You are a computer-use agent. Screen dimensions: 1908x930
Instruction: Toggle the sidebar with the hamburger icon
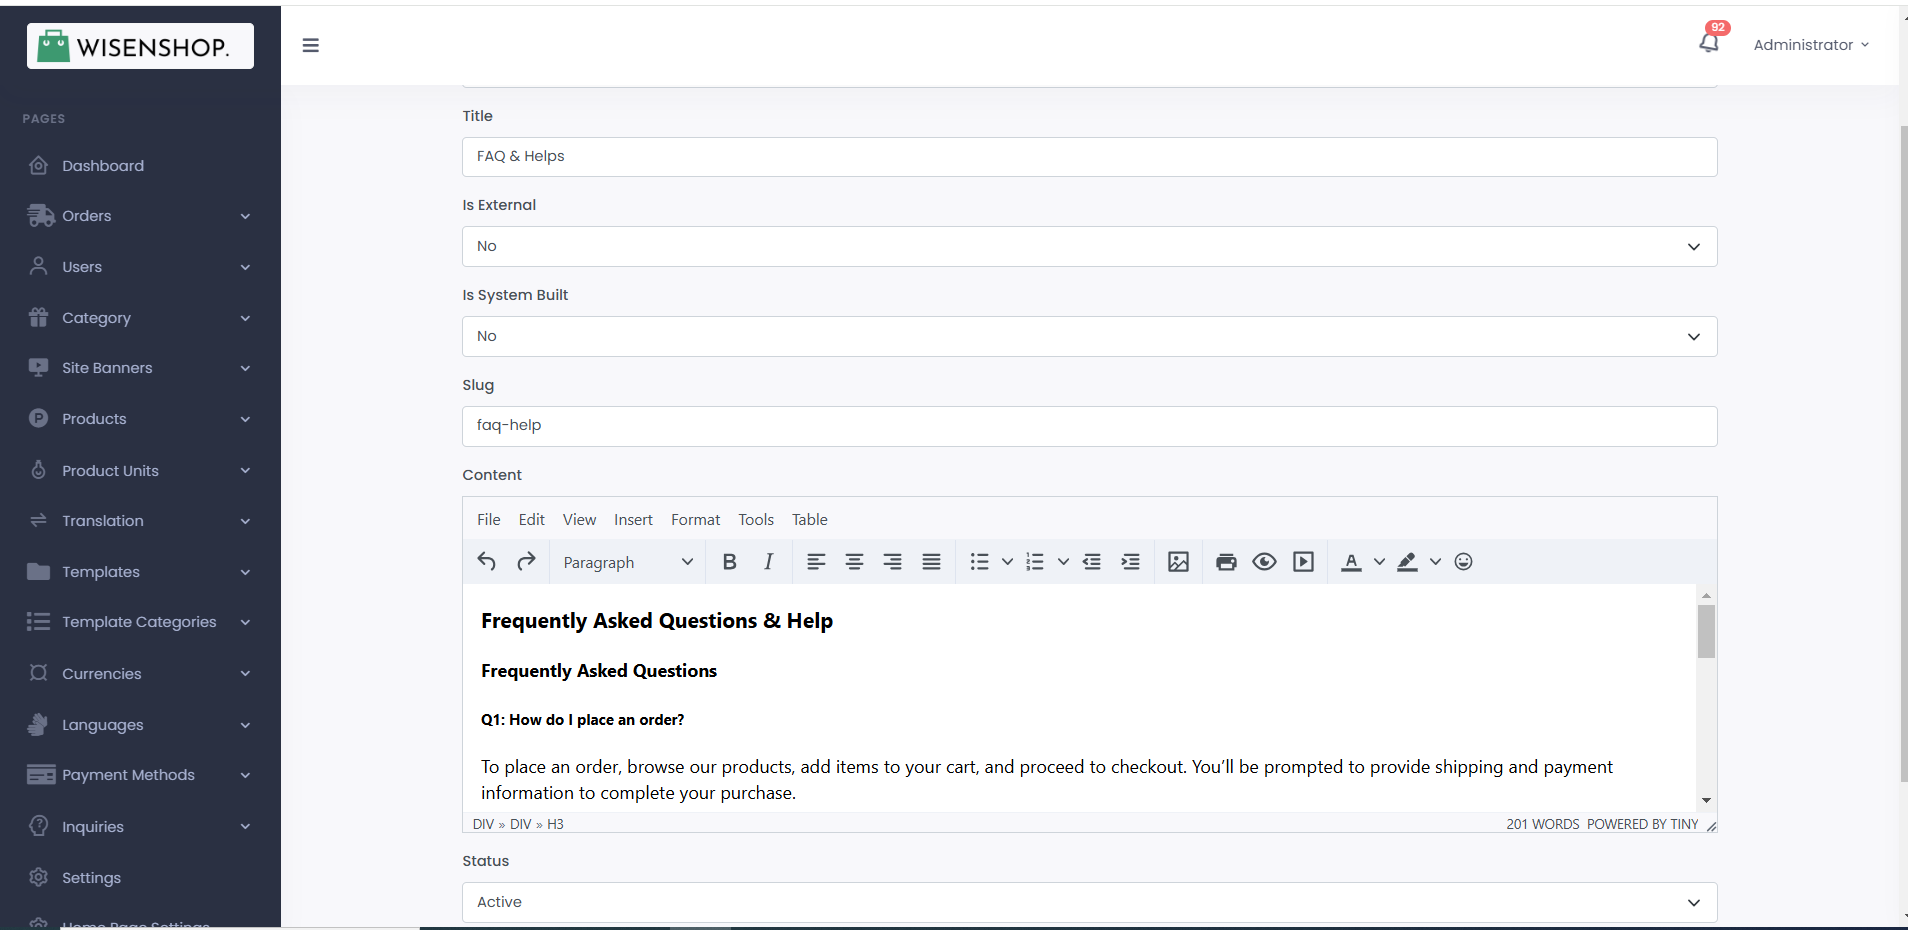(x=311, y=45)
